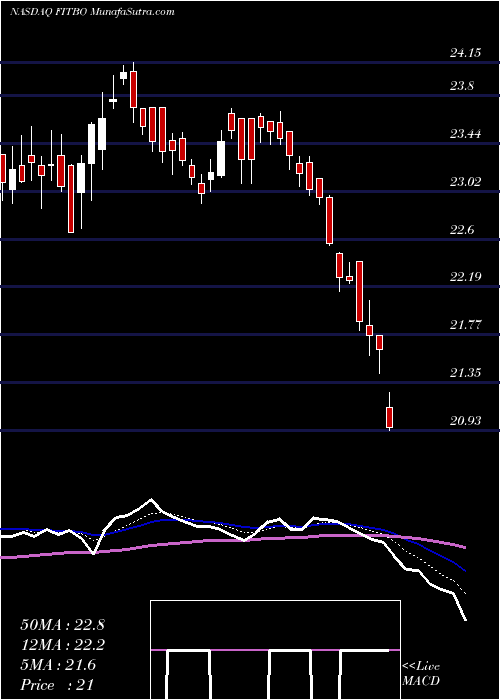500x700 pixels.
Task: Click the Price : 21 readout
Action: (x=57, y=684)
